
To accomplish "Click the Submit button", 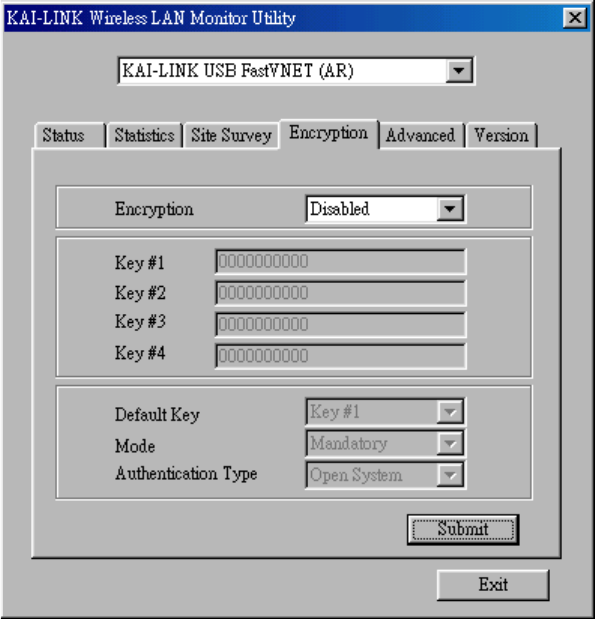I will [x=463, y=529].
